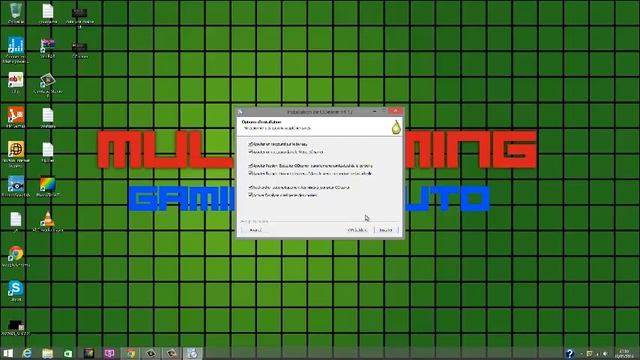Open the Recycle Bin desktop icon

(x=16, y=12)
